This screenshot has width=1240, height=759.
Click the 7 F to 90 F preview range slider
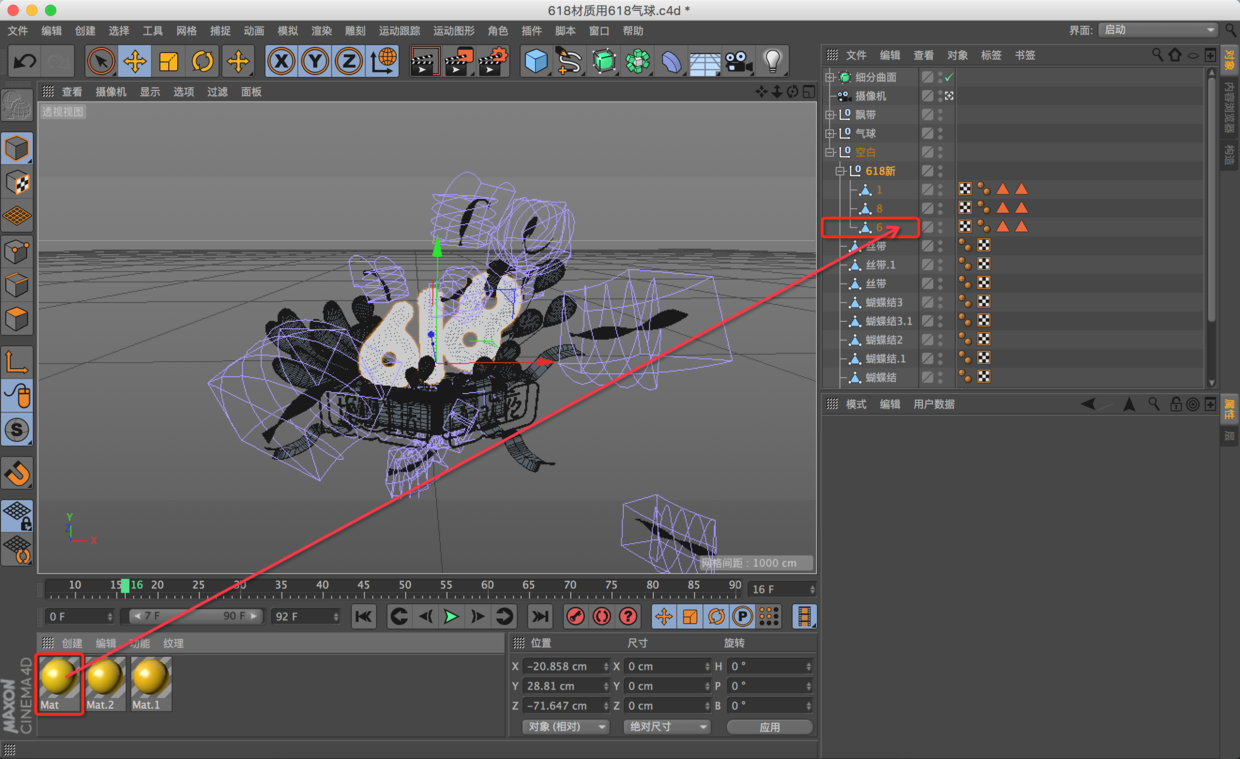[196, 616]
